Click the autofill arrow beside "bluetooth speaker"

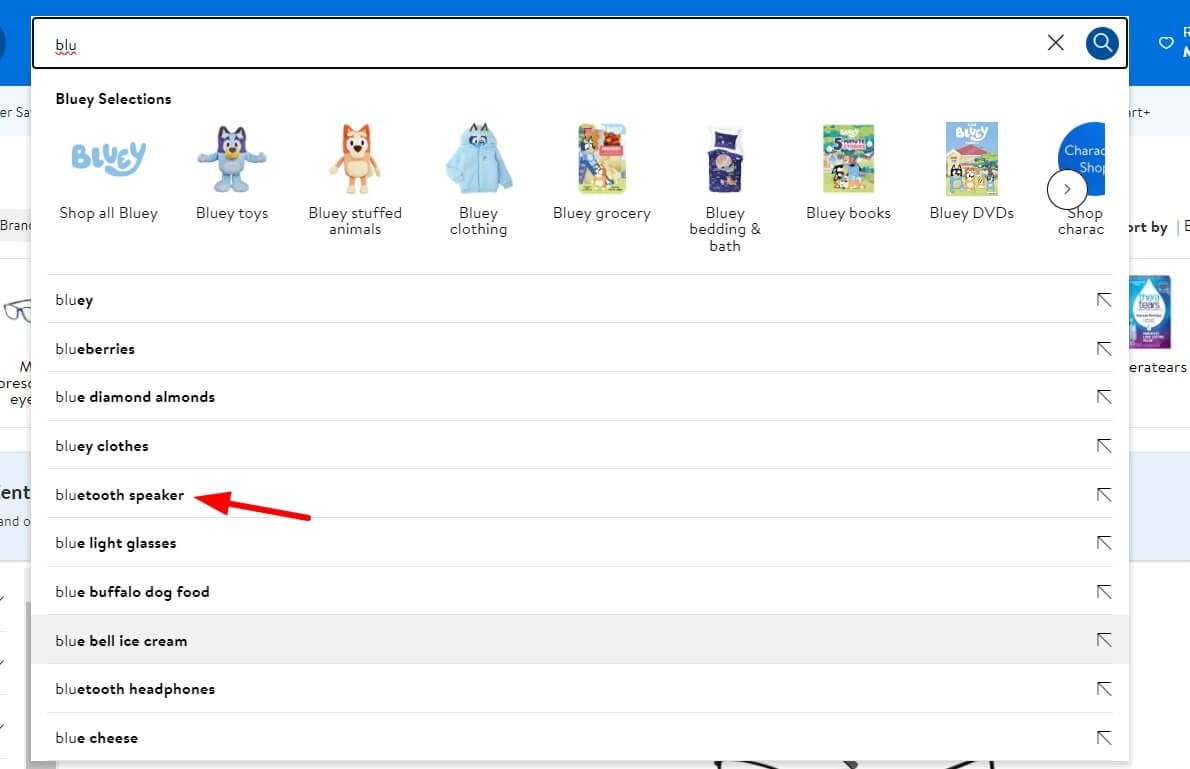tap(1103, 494)
